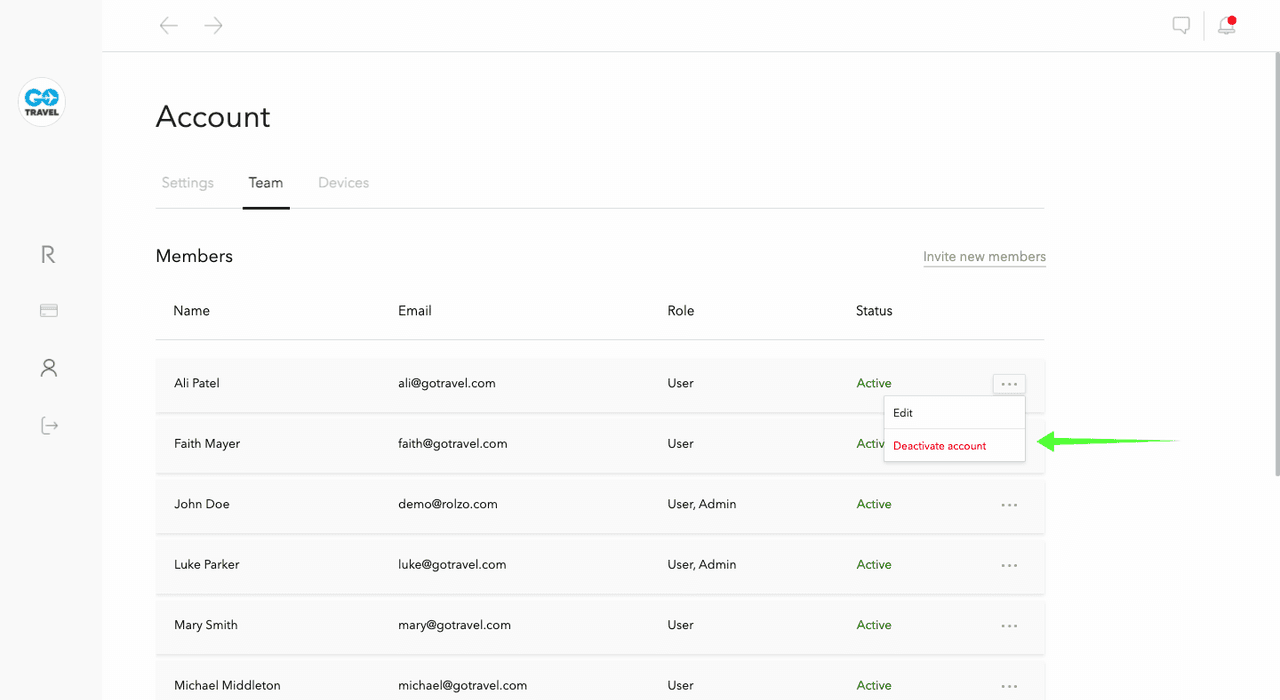Image resolution: width=1280 pixels, height=700 pixels.
Task: Click the Invite new members link
Action: click(x=984, y=257)
